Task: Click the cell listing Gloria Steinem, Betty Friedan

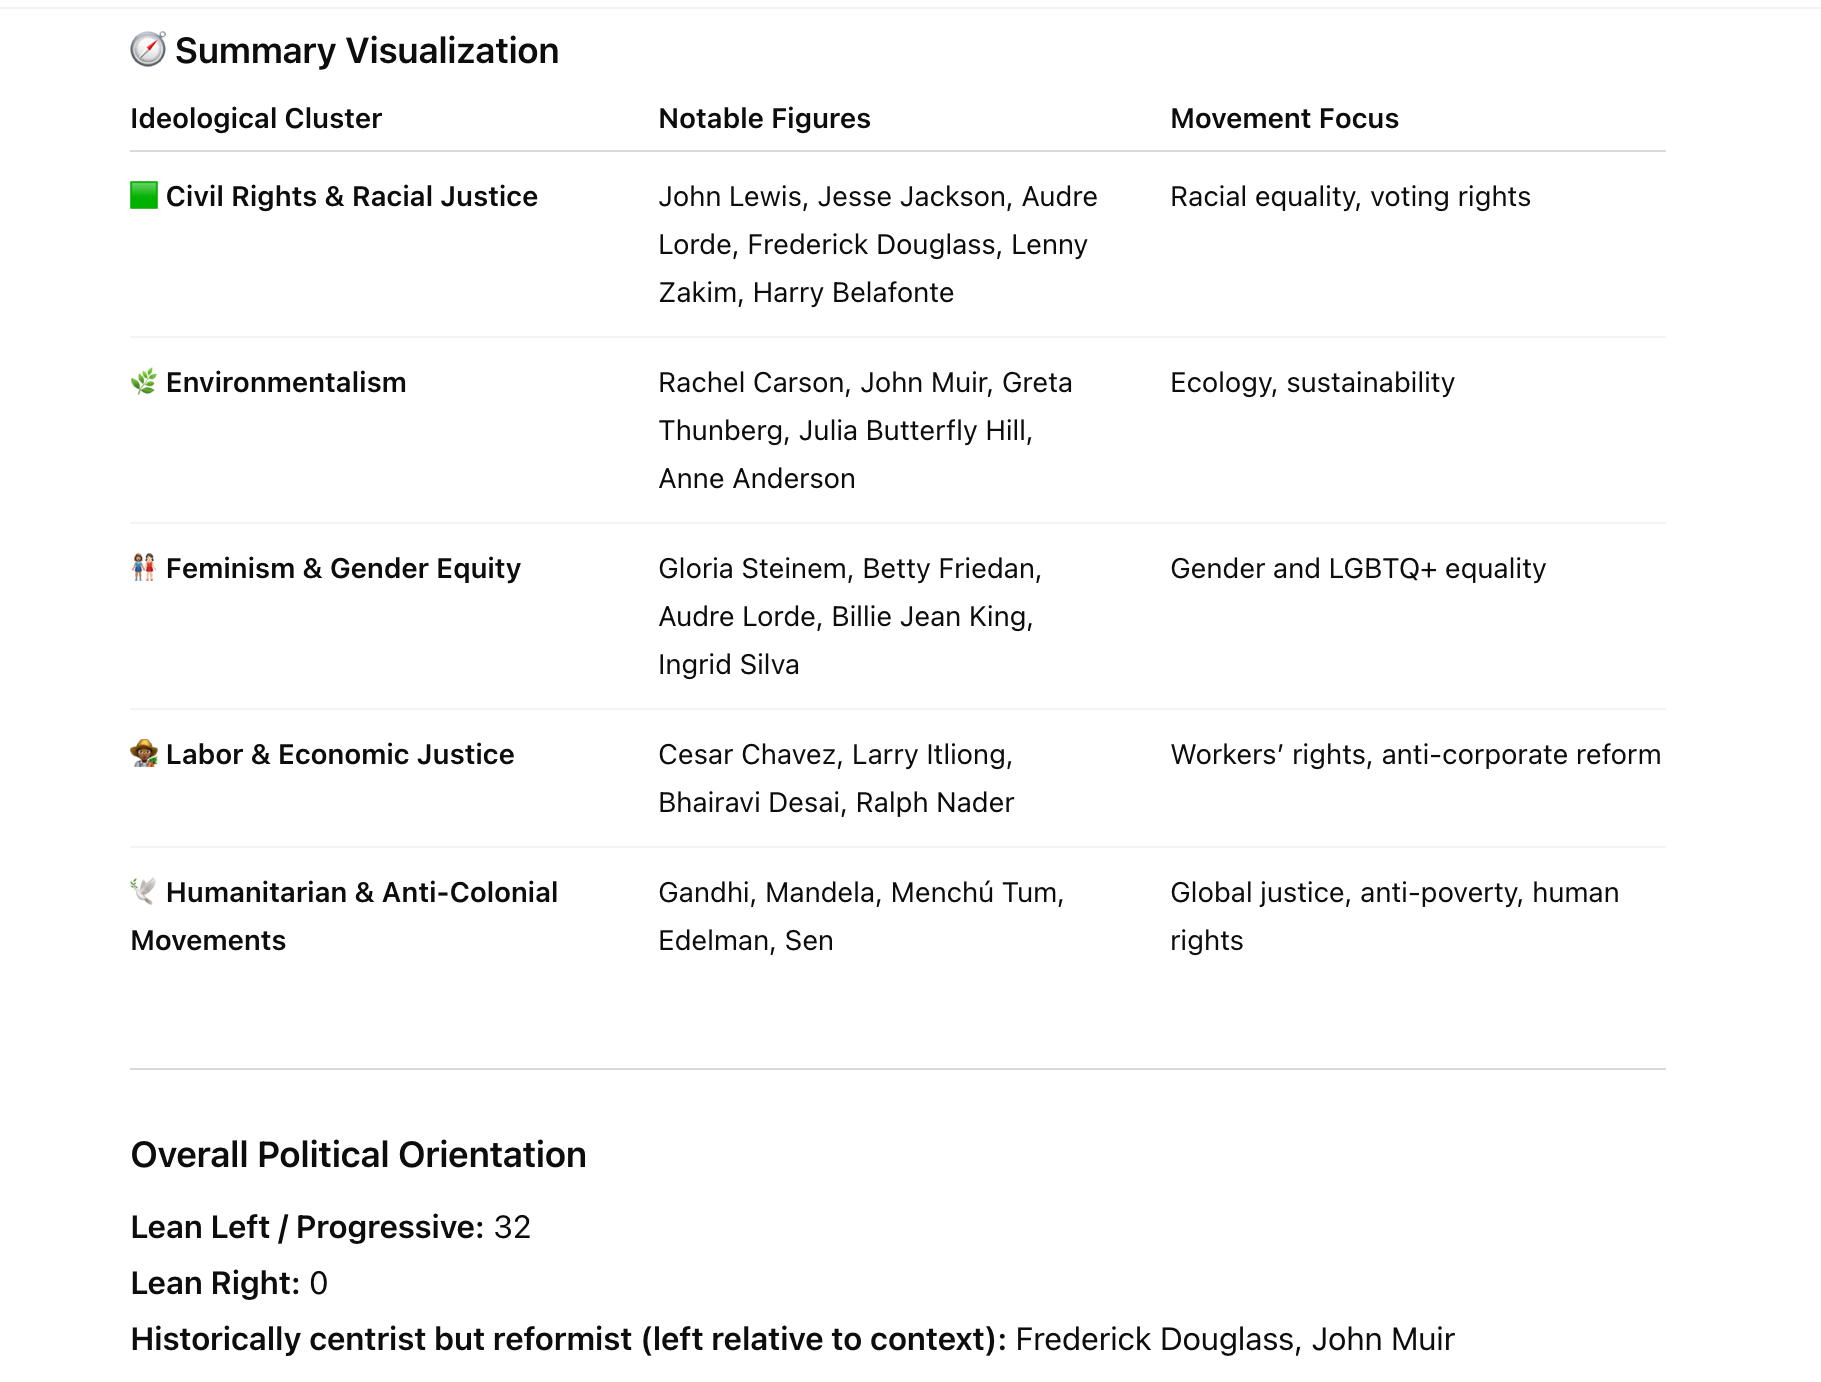Action: pos(850,616)
